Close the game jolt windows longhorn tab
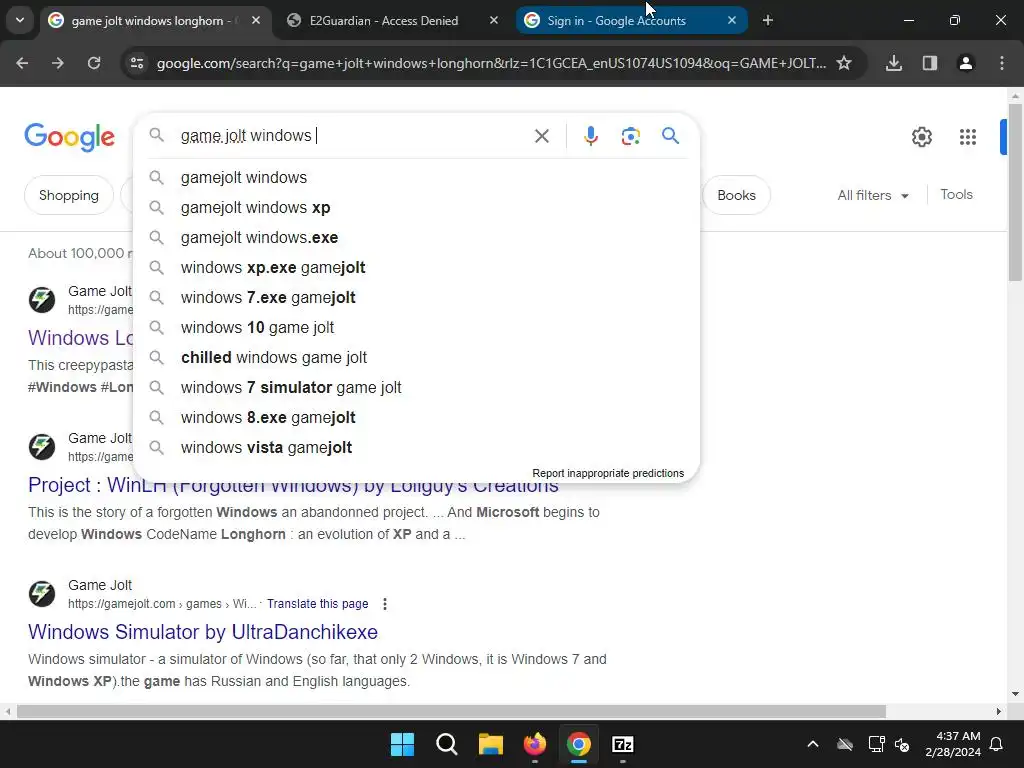Image resolution: width=1024 pixels, height=768 pixels. (x=256, y=20)
